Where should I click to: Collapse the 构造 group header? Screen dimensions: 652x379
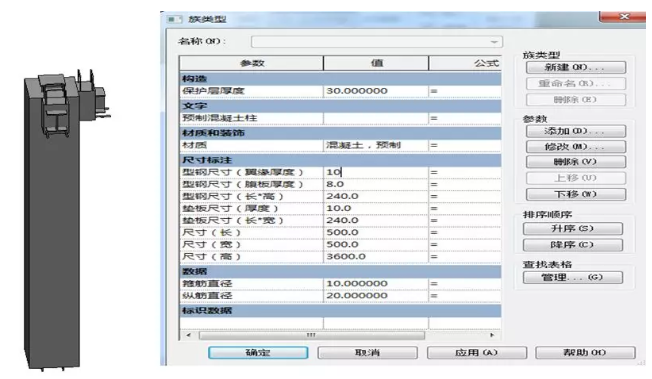tap(340, 79)
